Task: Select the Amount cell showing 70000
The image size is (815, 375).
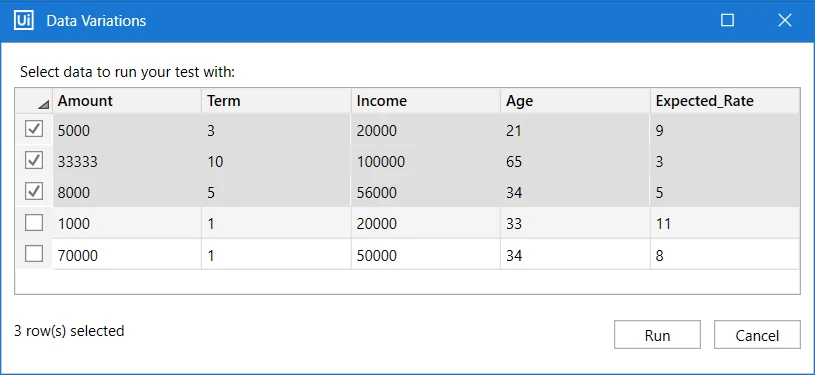Action: pos(127,255)
